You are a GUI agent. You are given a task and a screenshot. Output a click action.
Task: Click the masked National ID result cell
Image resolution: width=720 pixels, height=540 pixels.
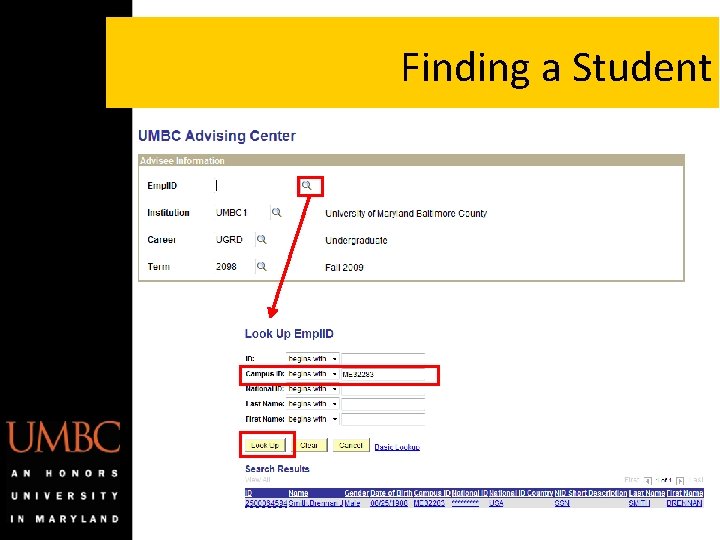pos(465,503)
